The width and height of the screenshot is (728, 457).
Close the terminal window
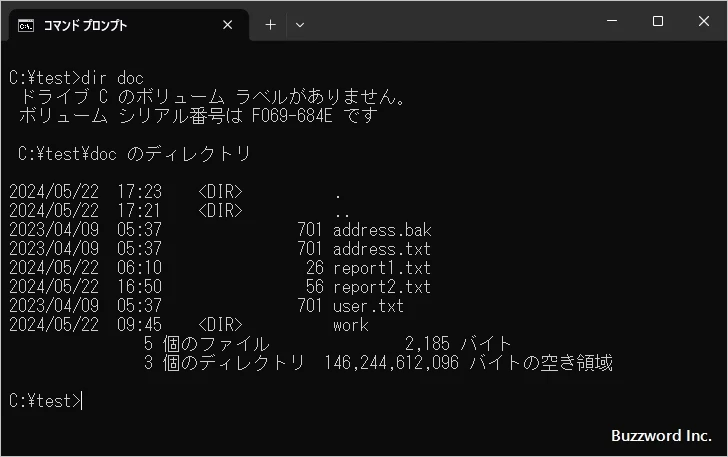pos(704,21)
